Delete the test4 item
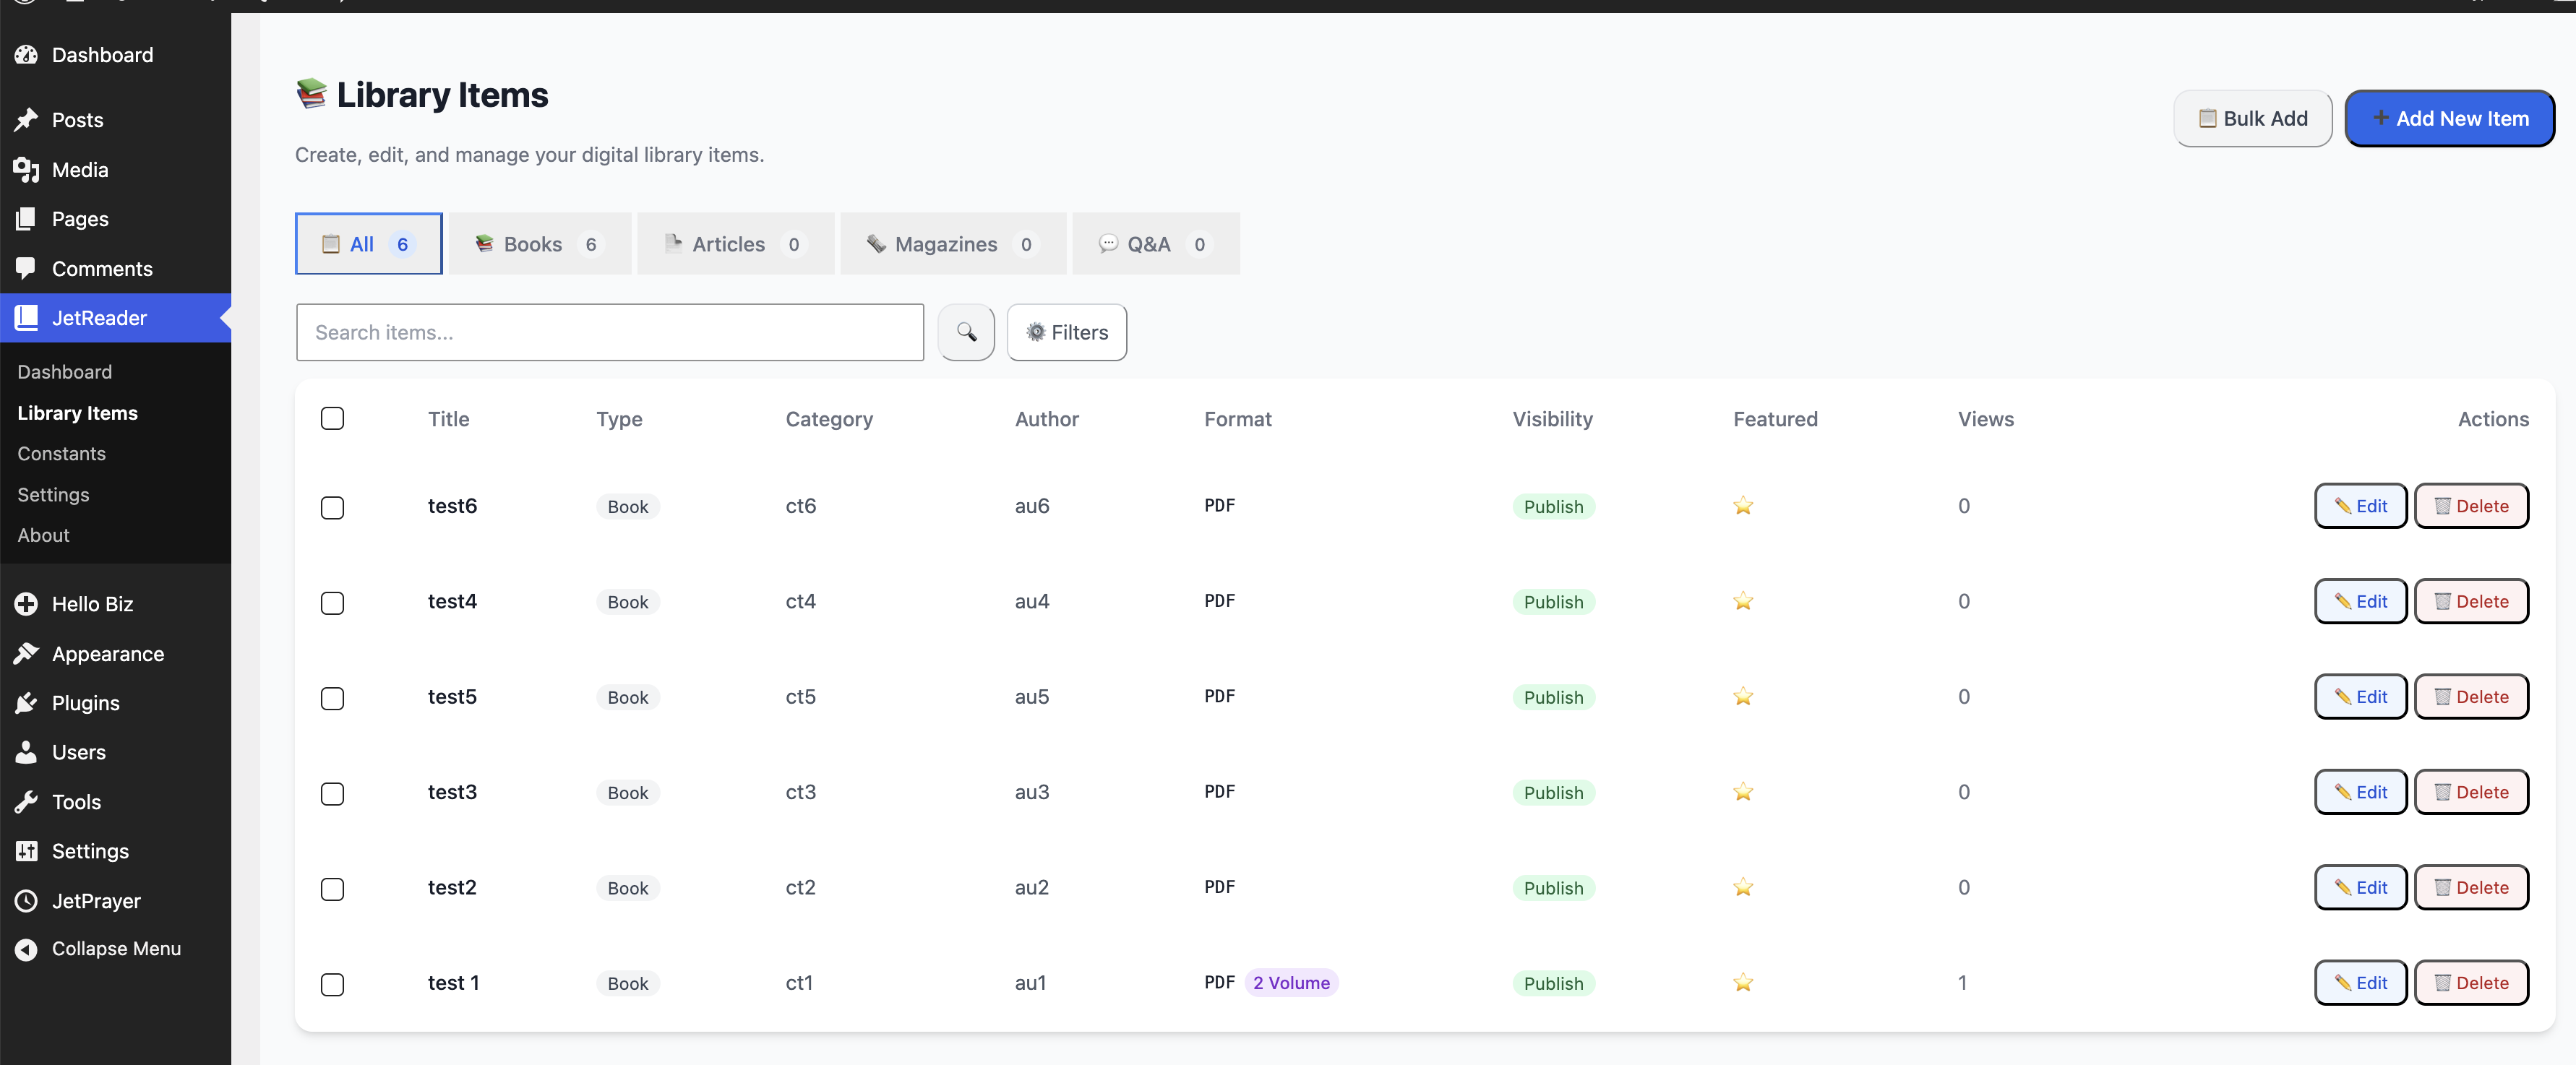This screenshot has height=1065, width=2576. (x=2471, y=601)
